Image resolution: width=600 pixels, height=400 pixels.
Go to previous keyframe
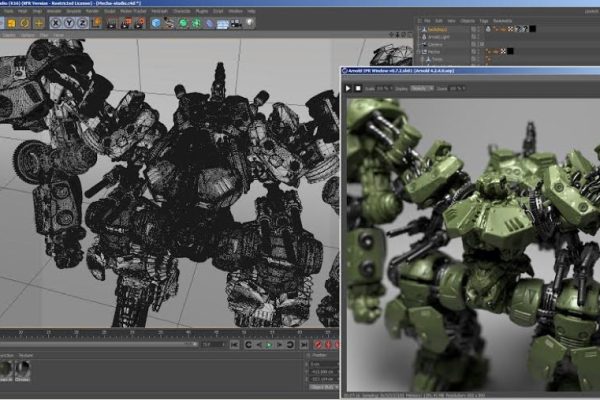tap(248, 345)
